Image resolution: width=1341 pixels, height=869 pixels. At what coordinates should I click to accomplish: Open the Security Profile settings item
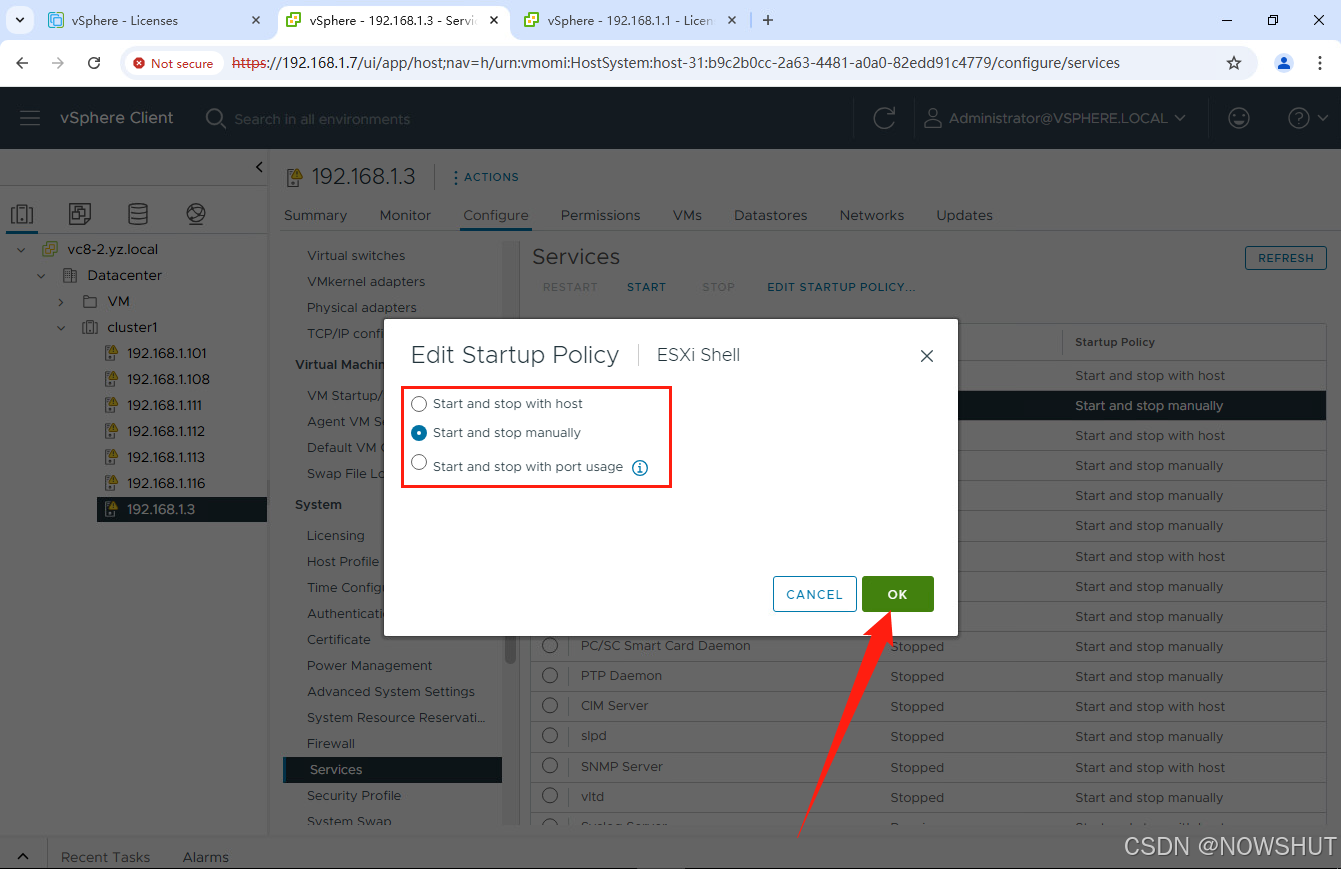[354, 795]
